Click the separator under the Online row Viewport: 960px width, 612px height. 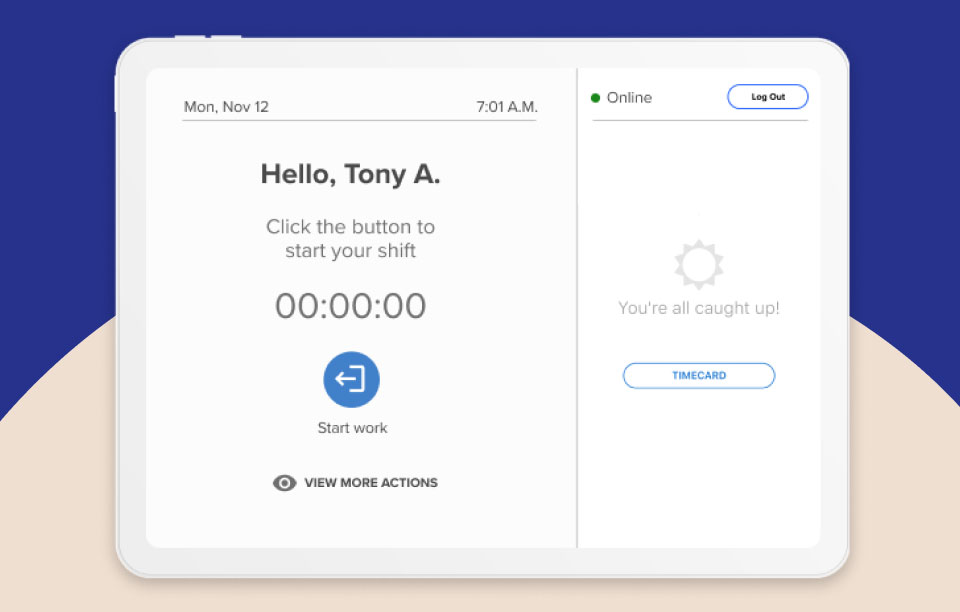tap(699, 117)
